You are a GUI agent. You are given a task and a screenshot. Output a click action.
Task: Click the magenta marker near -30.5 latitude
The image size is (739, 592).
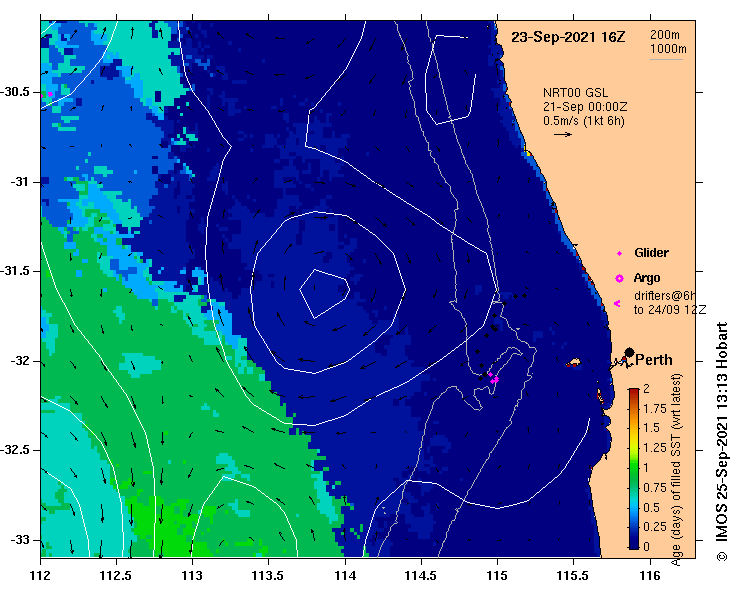(x=49, y=94)
